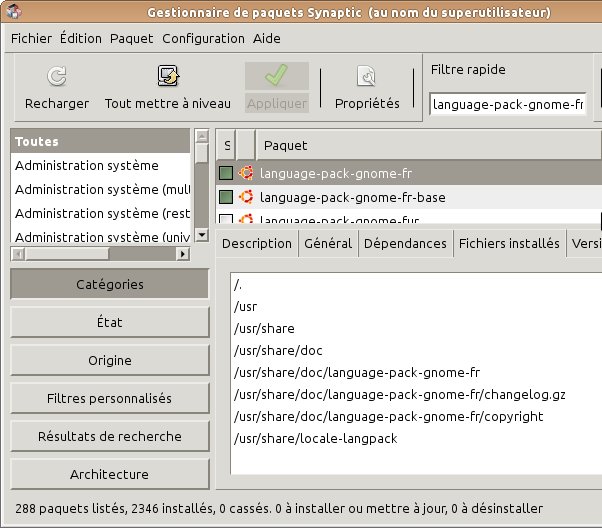Image resolution: width=602 pixels, height=528 pixels.
Task: Click the Architecture button
Action: pos(110,474)
